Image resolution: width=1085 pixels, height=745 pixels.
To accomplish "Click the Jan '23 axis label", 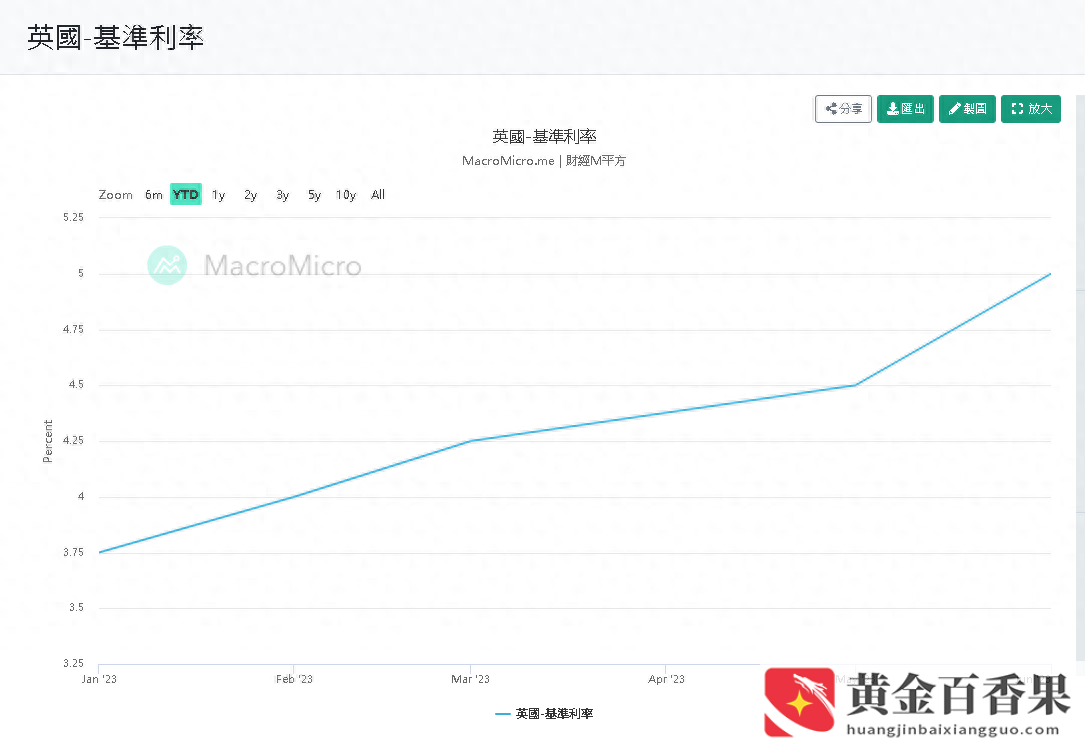I will [x=99, y=679].
